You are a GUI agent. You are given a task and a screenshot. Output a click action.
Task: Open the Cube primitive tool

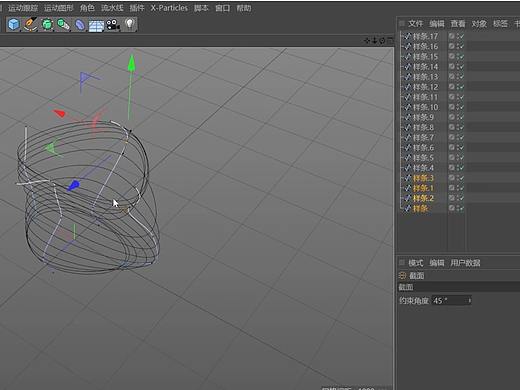[x=14, y=24]
